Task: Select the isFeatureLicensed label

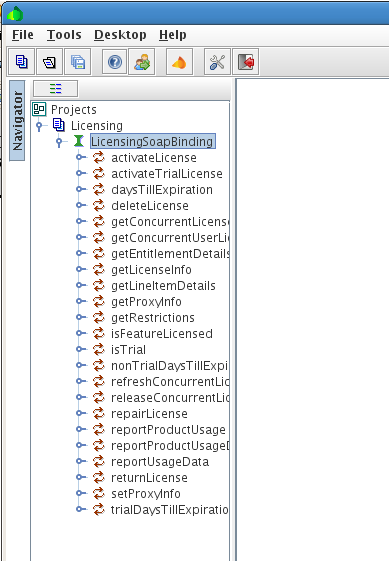Action: coord(162,333)
